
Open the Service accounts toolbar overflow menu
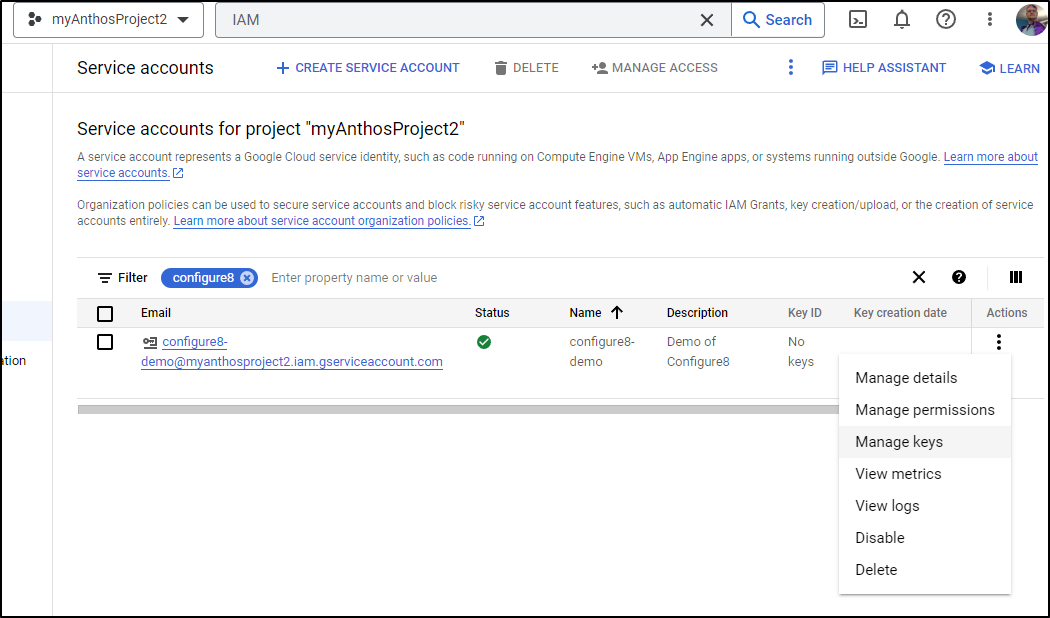tap(791, 68)
